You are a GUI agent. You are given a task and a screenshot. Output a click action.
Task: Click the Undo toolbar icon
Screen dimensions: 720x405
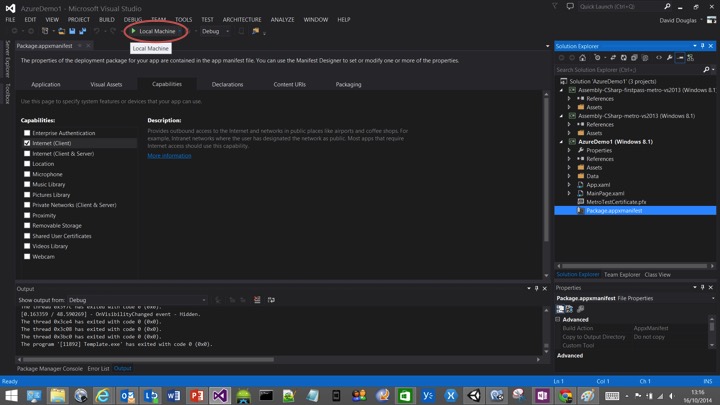[x=96, y=31]
